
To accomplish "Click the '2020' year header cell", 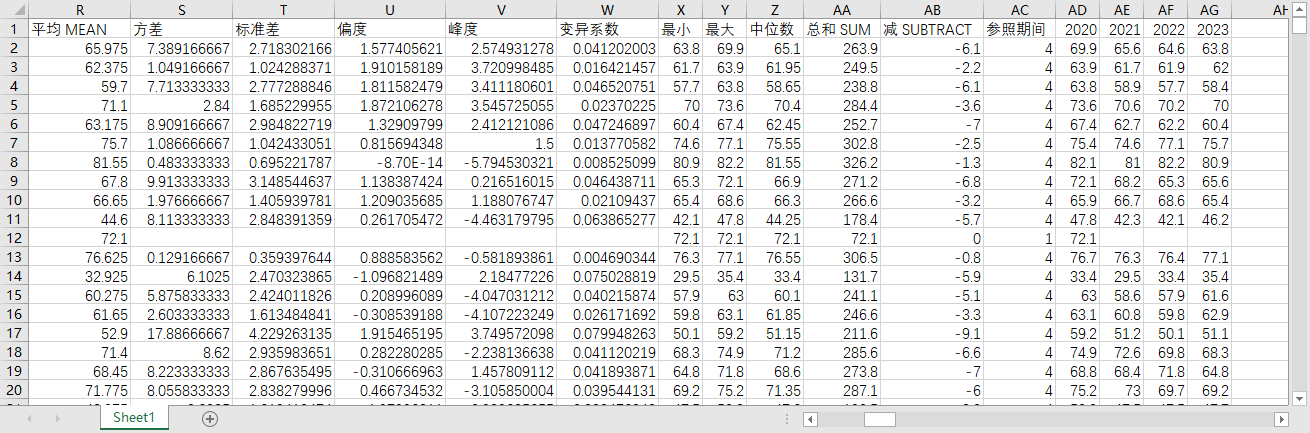I will click(x=1077, y=29).
